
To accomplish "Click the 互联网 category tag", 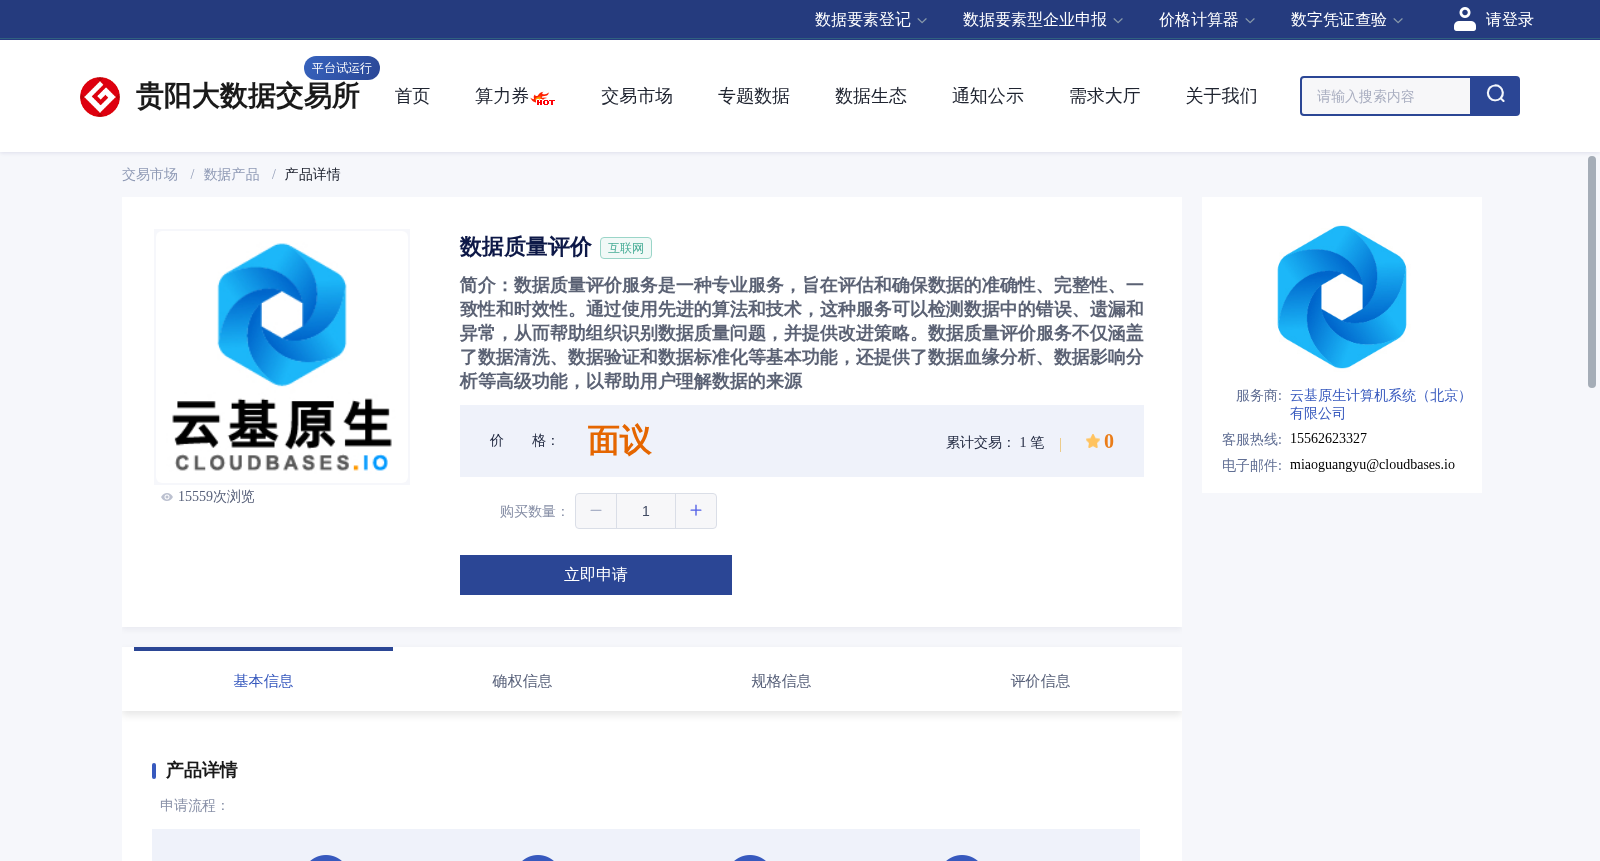I will pyautogui.click(x=626, y=248).
